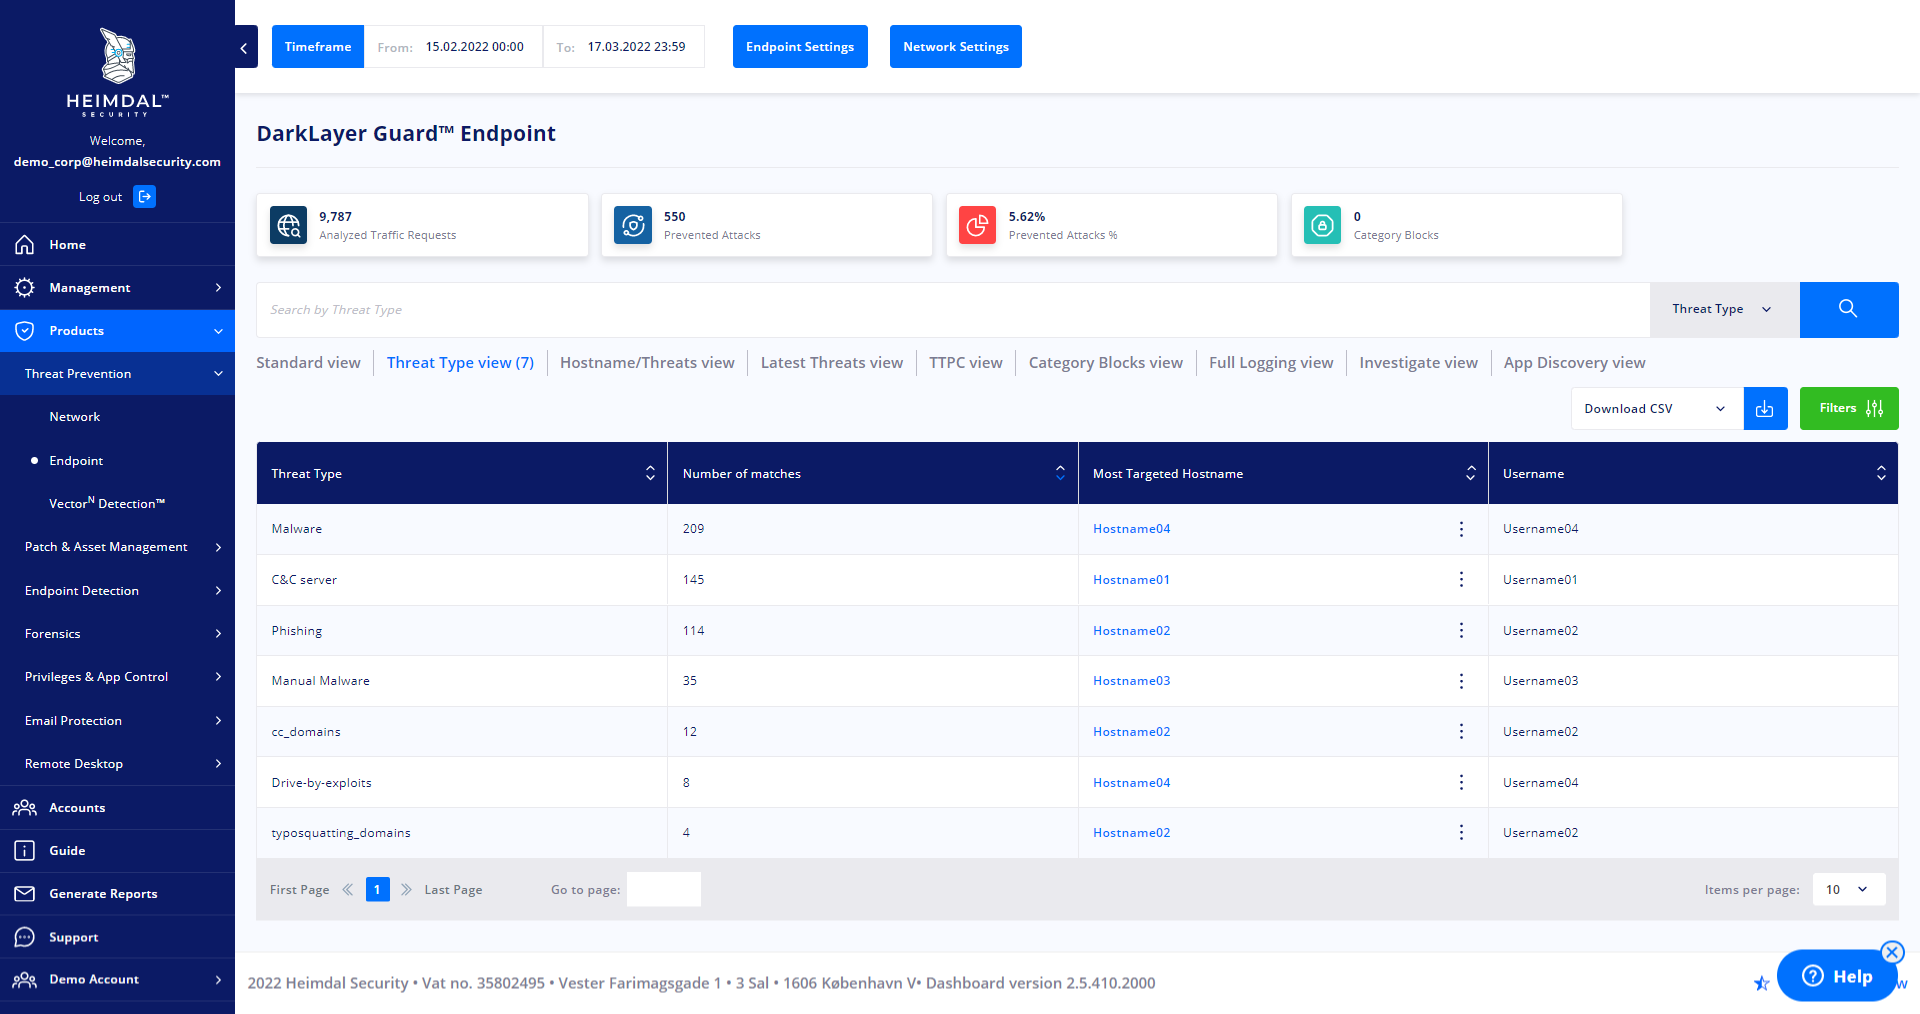Toggle the favorite star near the footer
Image resolution: width=1920 pixels, height=1014 pixels.
(1761, 983)
